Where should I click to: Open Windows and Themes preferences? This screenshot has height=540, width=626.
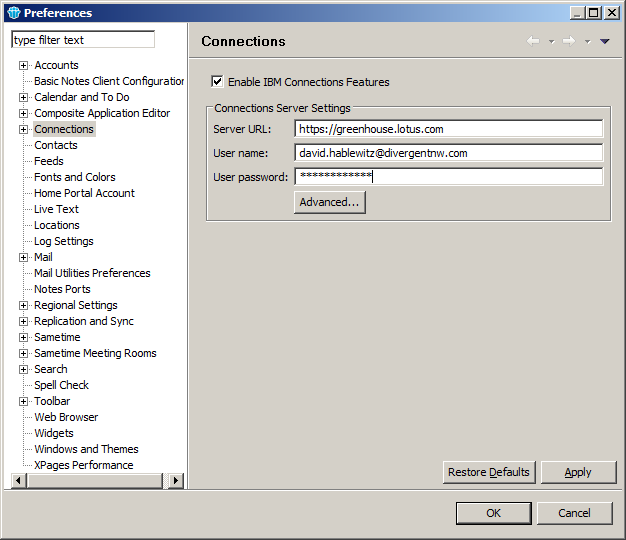(x=86, y=449)
